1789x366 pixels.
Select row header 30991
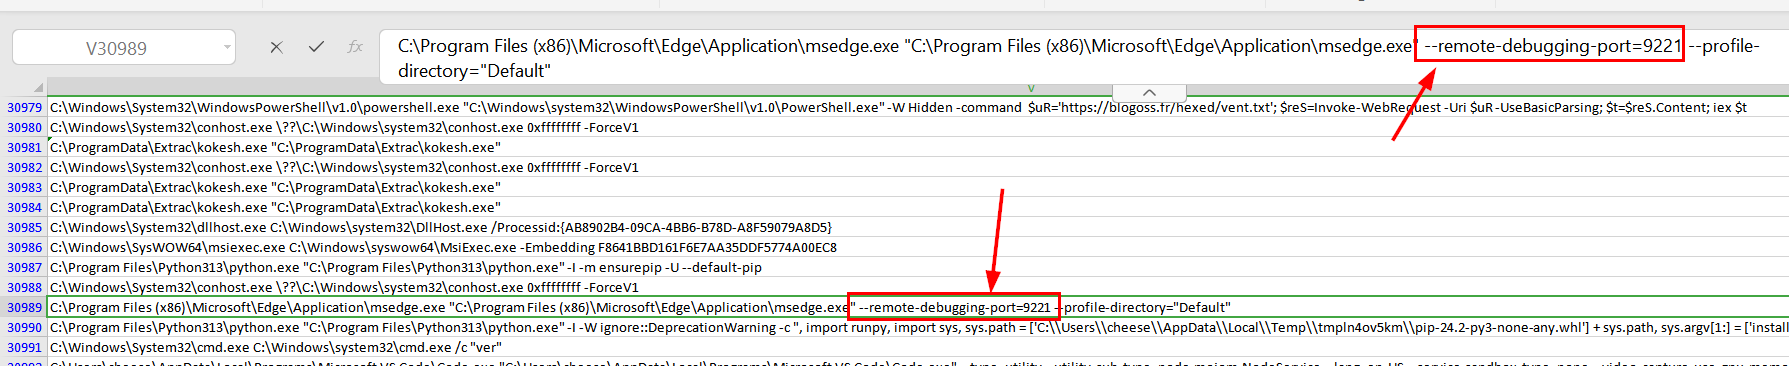click(x=24, y=347)
